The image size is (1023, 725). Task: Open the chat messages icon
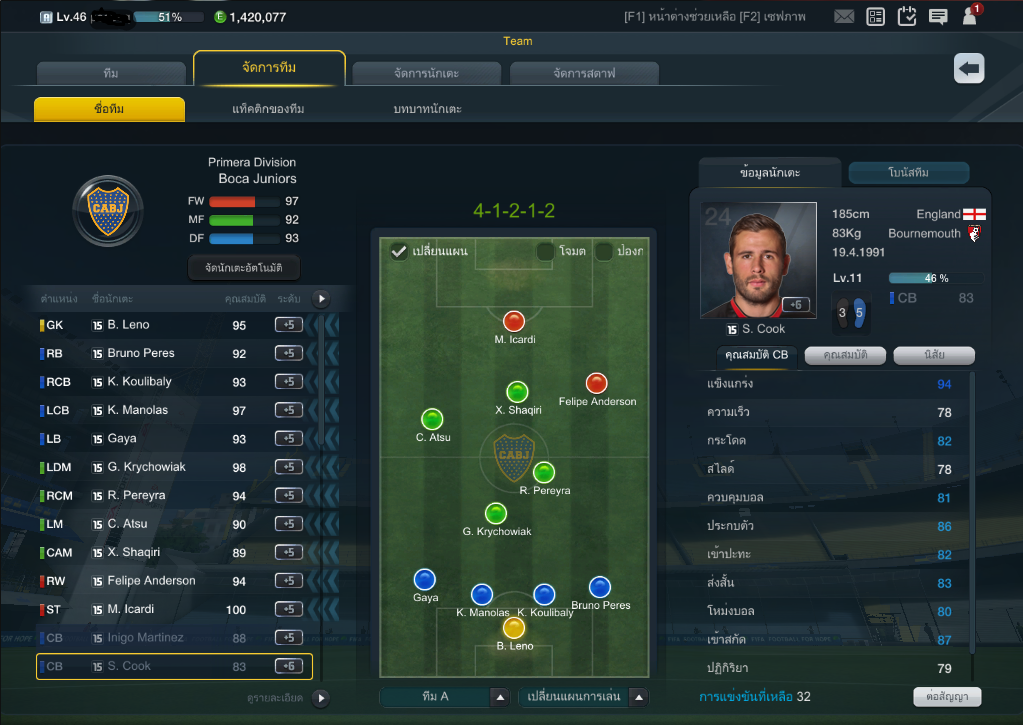pyautogui.click(x=938, y=16)
